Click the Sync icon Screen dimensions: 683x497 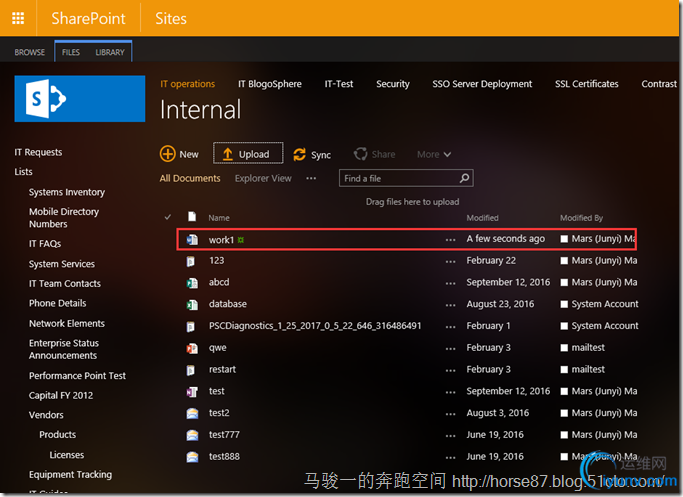(300, 154)
